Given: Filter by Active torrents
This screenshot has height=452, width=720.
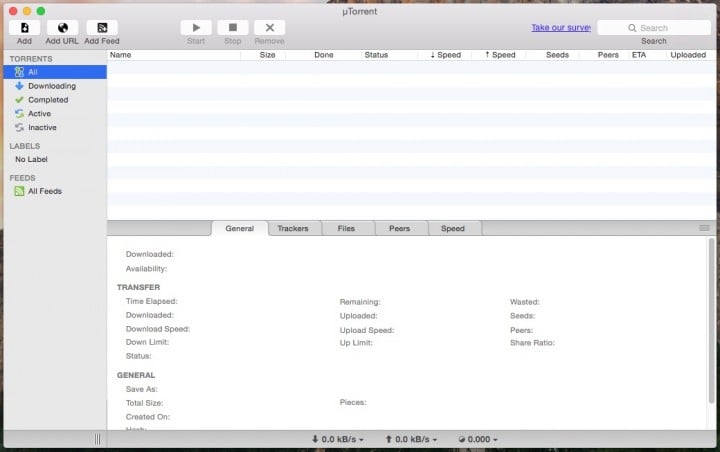Looking at the screenshot, I should (x=55, y=113).
